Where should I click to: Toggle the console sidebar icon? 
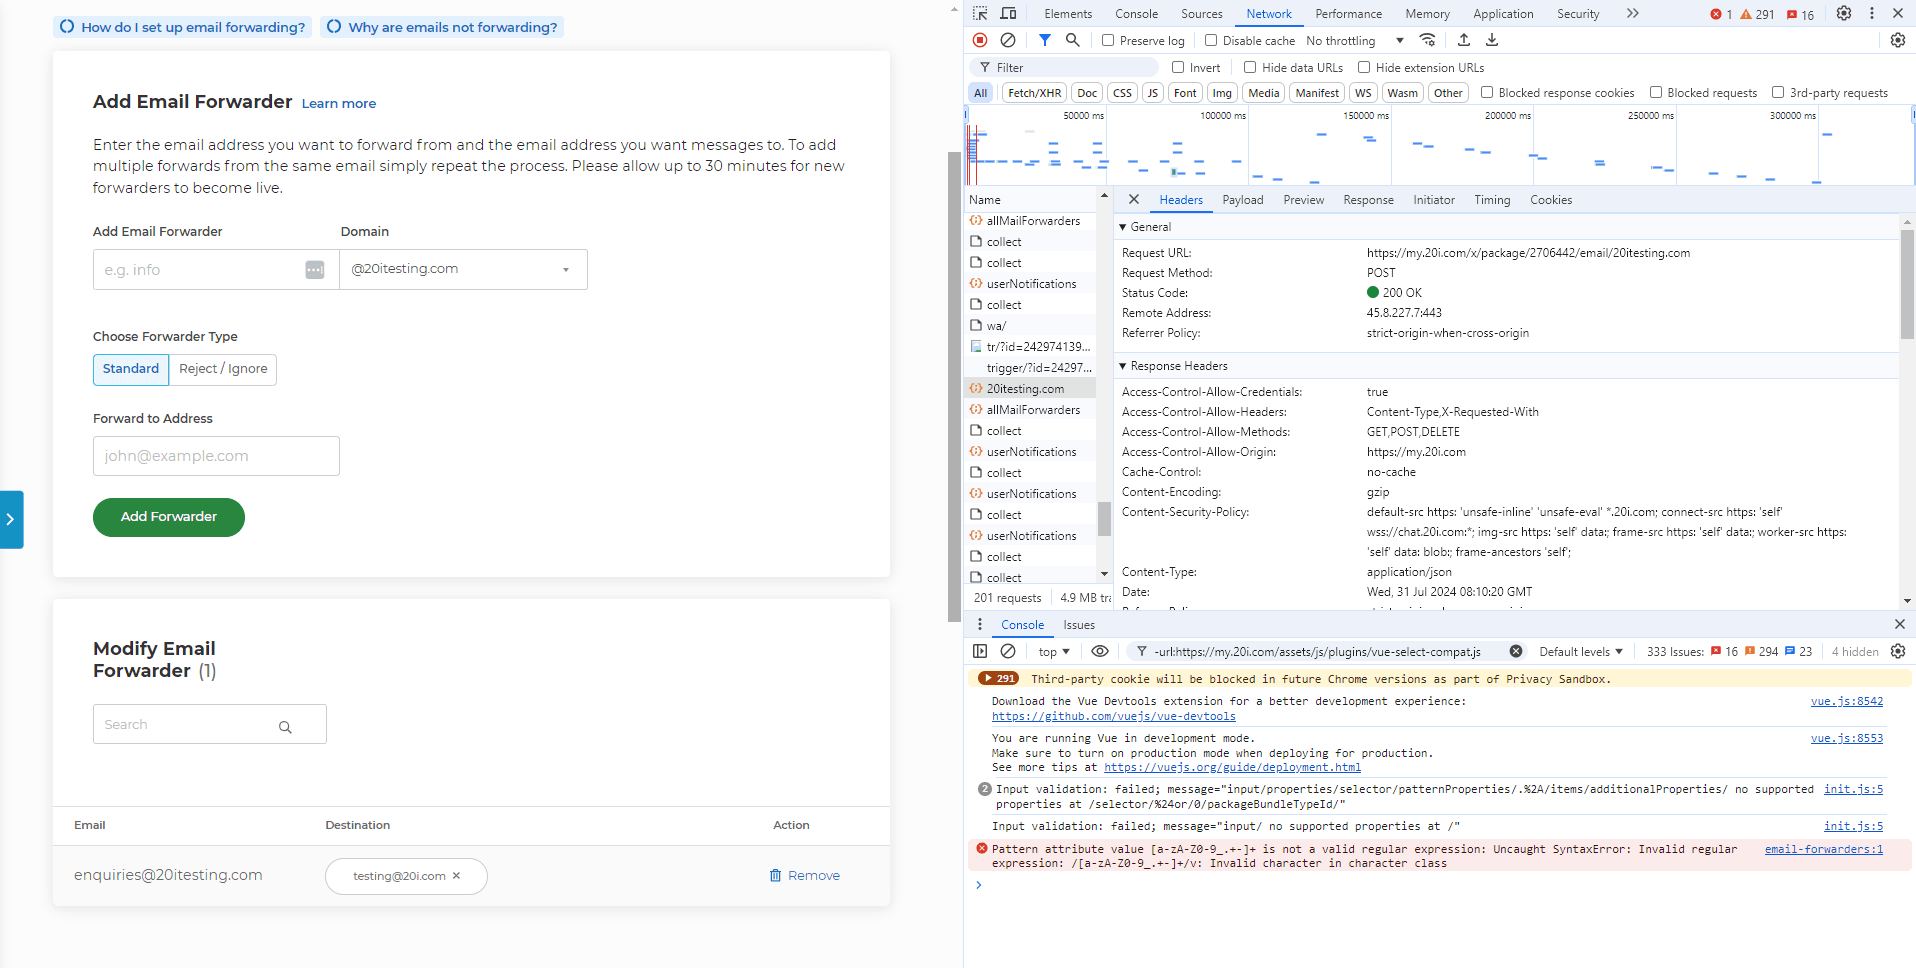980,651
